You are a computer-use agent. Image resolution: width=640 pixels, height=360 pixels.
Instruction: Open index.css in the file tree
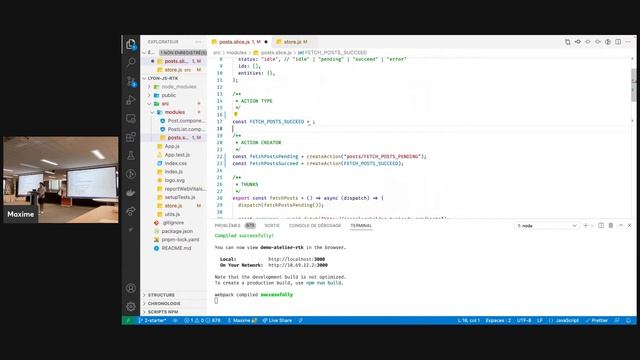click(x=176, y=163)
